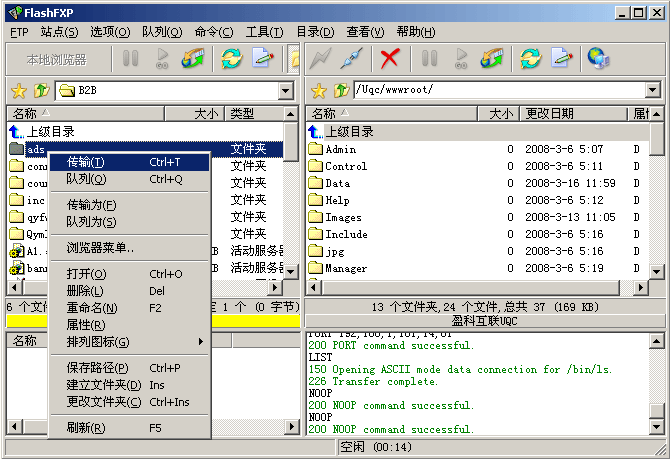Click remote pane refresh icon
Screen dimensions: 670x459
coord(529,59)
